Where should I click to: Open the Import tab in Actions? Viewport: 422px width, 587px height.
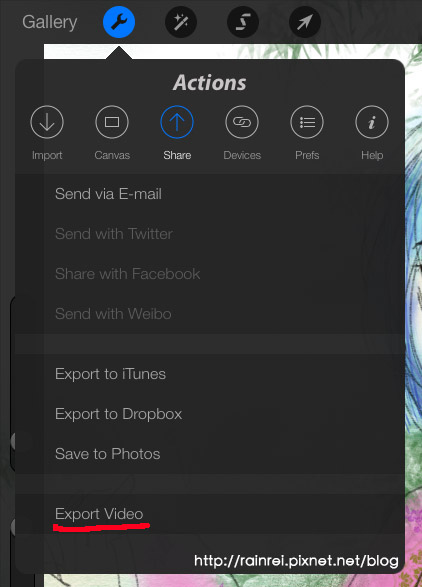[47, 133]
